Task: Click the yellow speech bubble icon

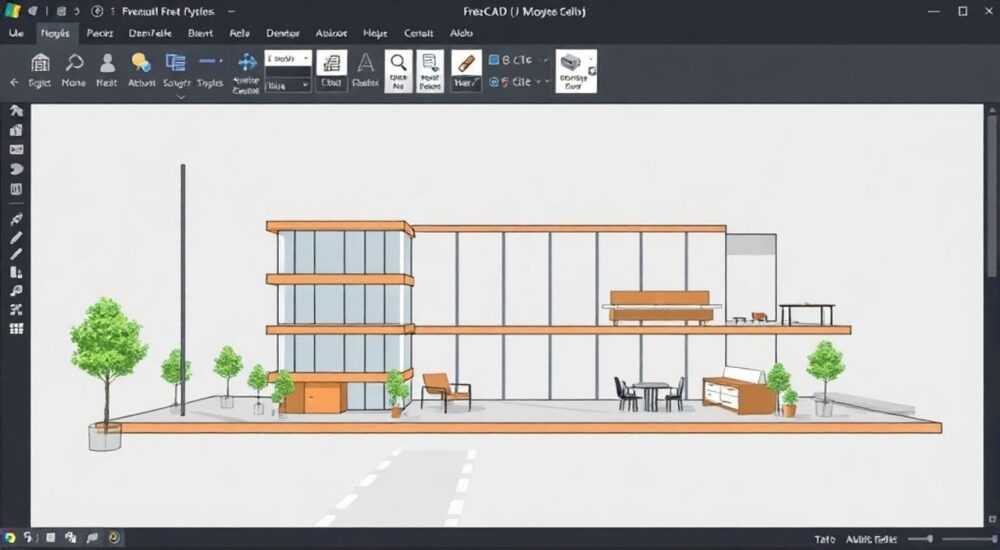Action: pos(141,63)
